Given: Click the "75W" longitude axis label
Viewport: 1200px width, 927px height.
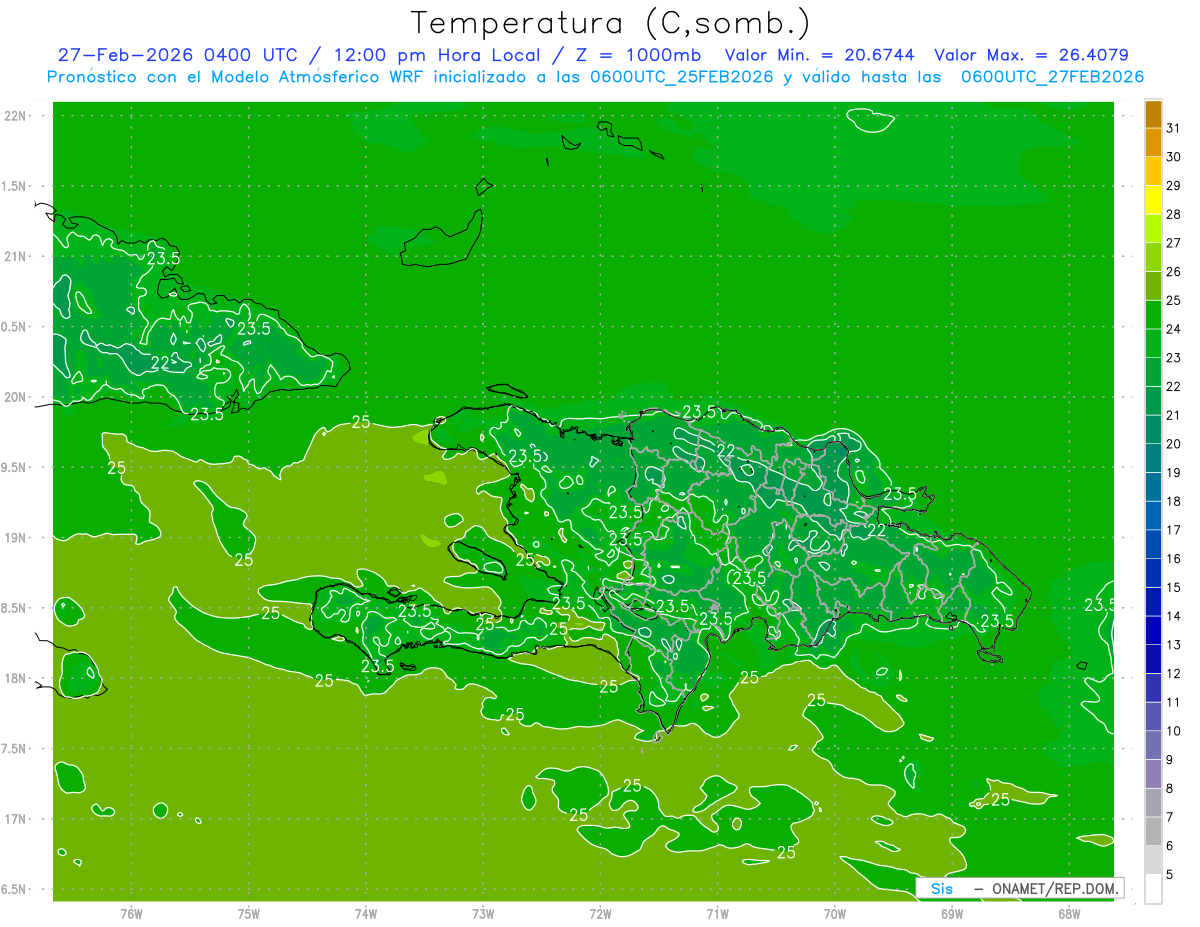Looking at the screenshot, I should (248, 913).
